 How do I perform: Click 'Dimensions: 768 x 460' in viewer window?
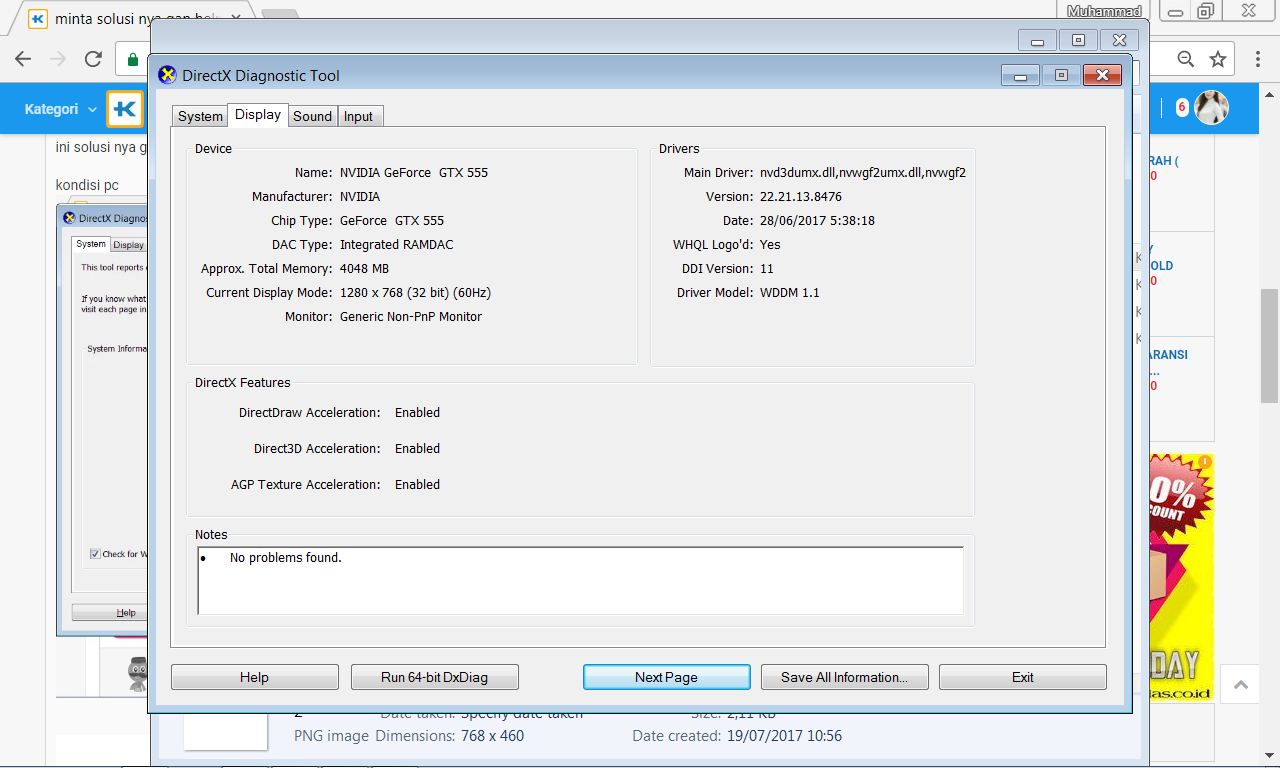click(449, 736)
